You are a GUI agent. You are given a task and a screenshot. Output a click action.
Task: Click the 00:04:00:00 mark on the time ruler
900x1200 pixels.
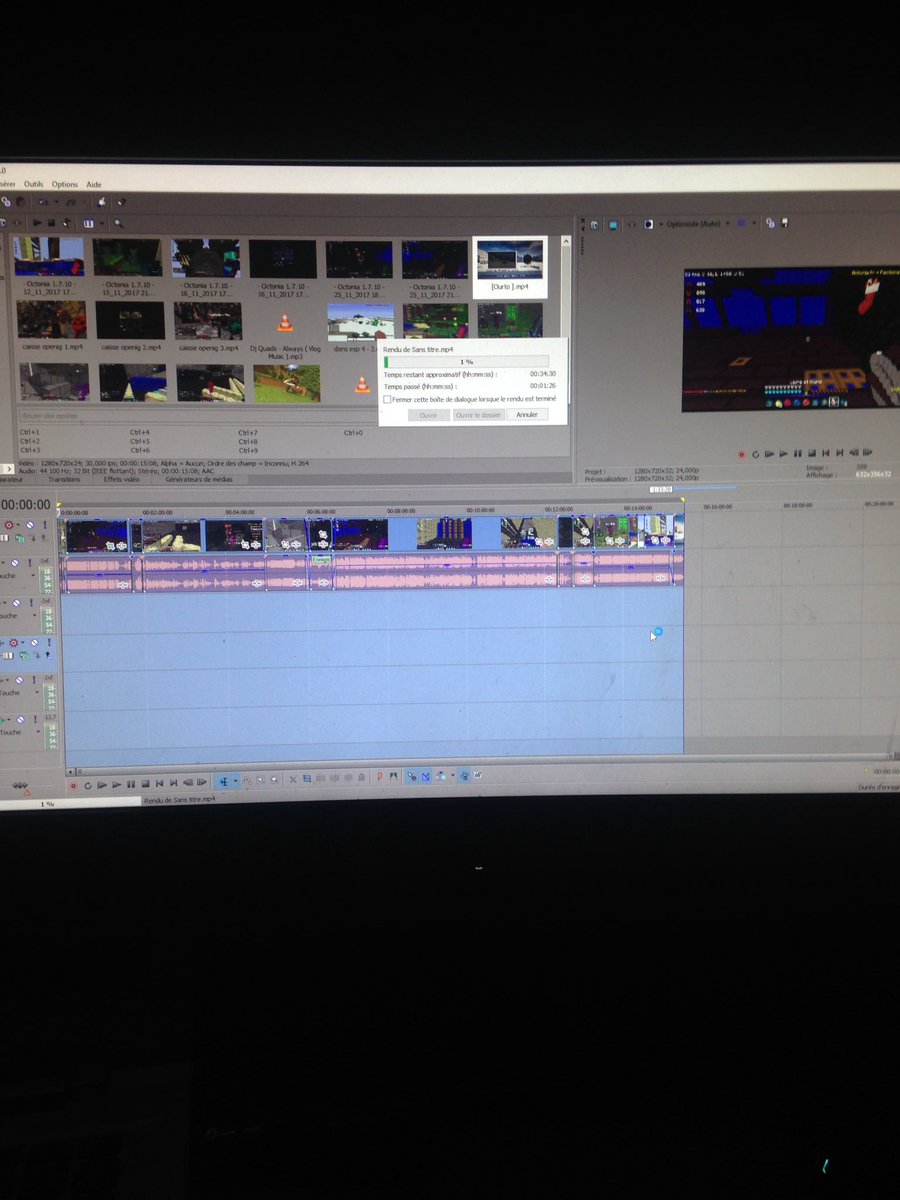point(239,511)
